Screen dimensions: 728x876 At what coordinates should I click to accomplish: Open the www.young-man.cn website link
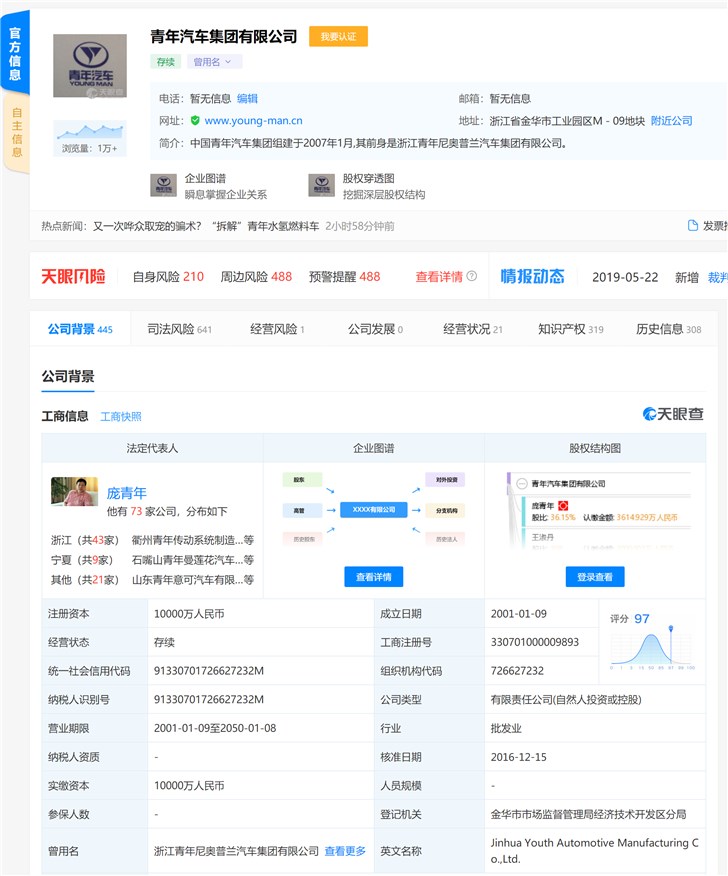tap(253, 121)
